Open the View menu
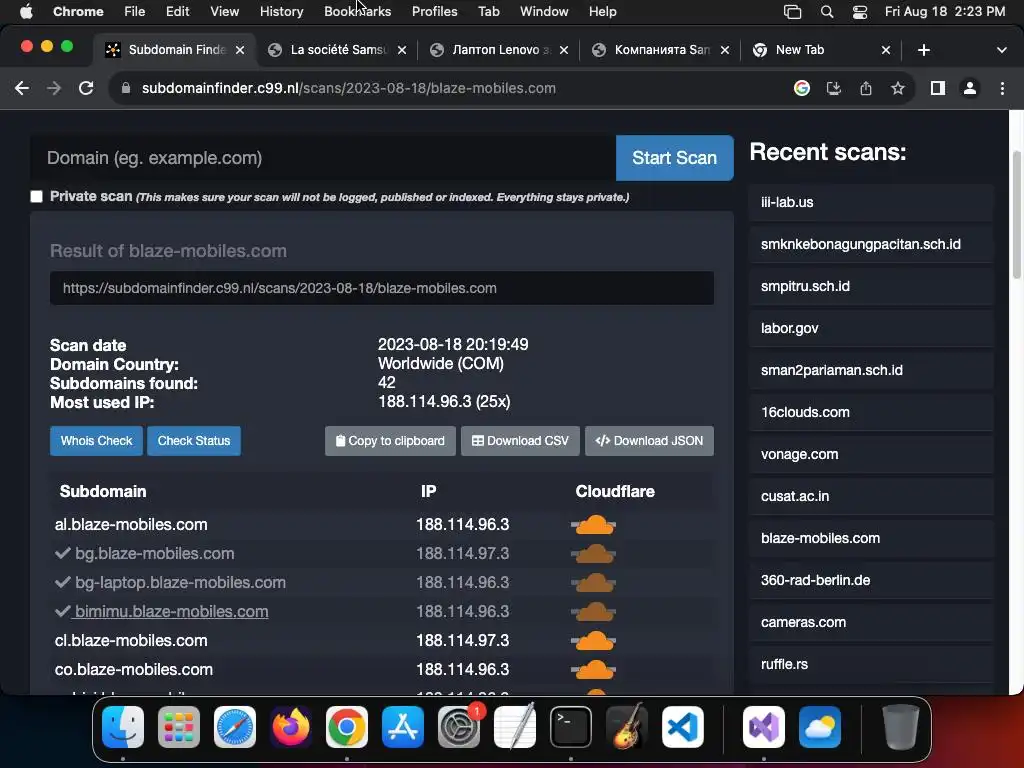This screenshot has height=768, width=1024. pyautogui.click(x=224, y=12)
